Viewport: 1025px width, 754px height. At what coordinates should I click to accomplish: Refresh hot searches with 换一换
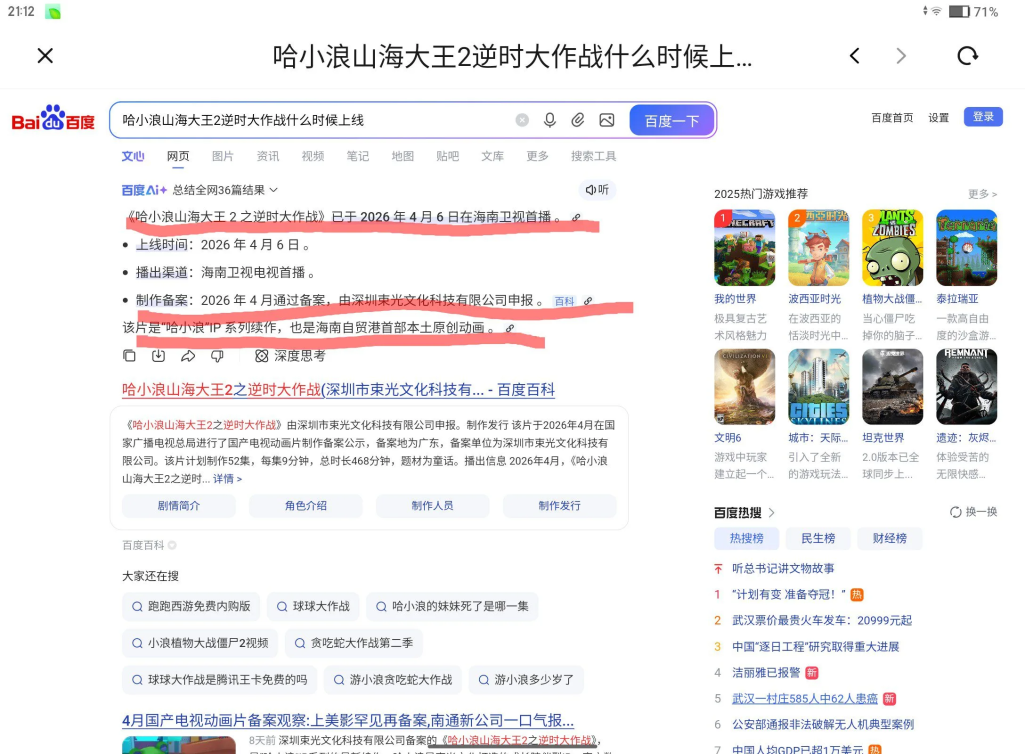973,512
